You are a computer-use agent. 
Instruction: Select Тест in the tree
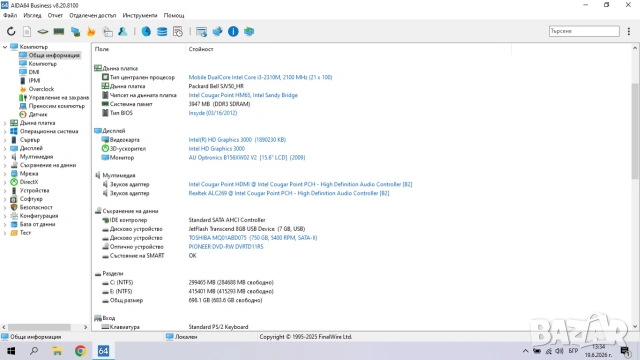[25, 233]
